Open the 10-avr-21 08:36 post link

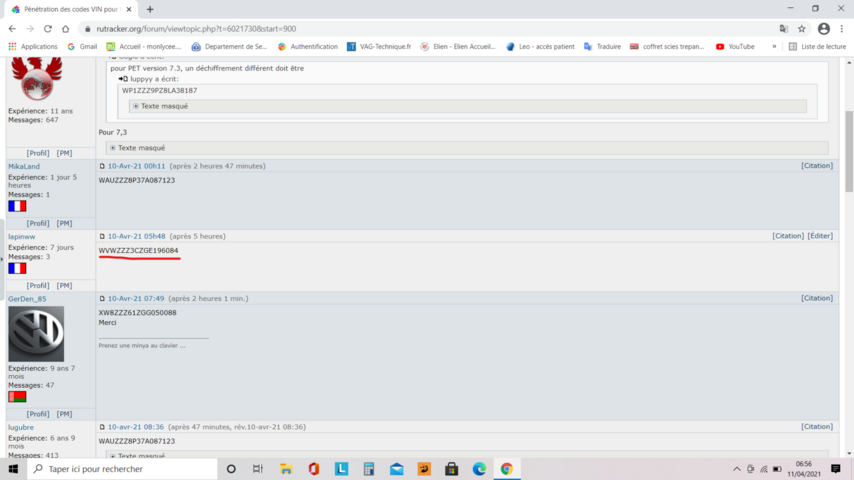(x=136, y=427)
